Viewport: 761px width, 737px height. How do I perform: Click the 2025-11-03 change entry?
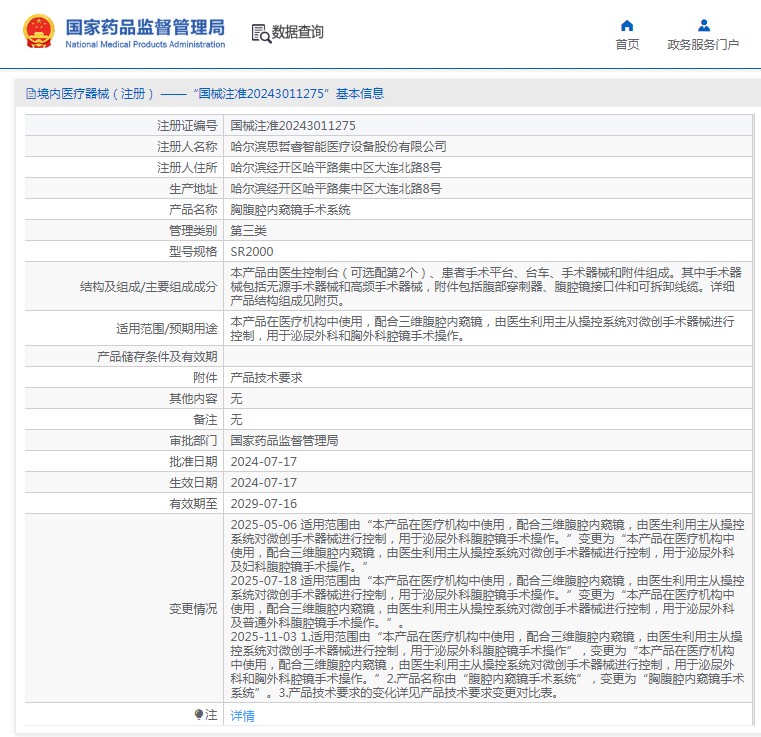(487, 664)
